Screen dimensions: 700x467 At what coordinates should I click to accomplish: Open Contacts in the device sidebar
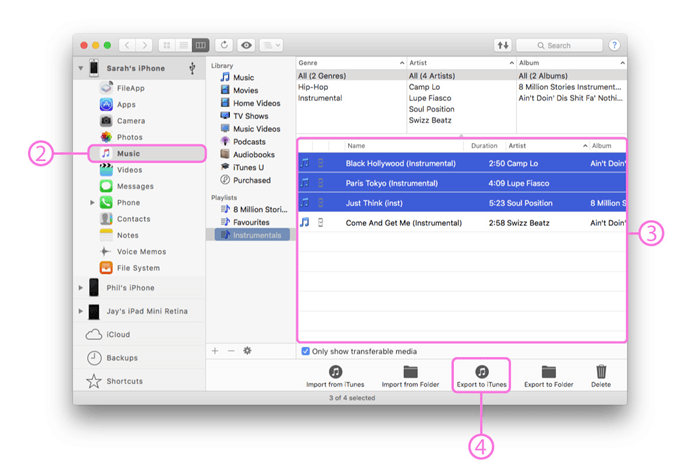[125, 219]
